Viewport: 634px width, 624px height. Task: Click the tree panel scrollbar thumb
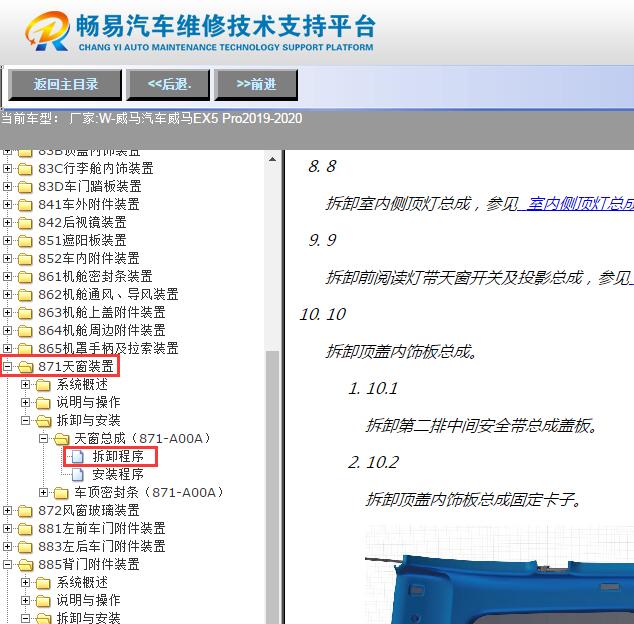273,485
